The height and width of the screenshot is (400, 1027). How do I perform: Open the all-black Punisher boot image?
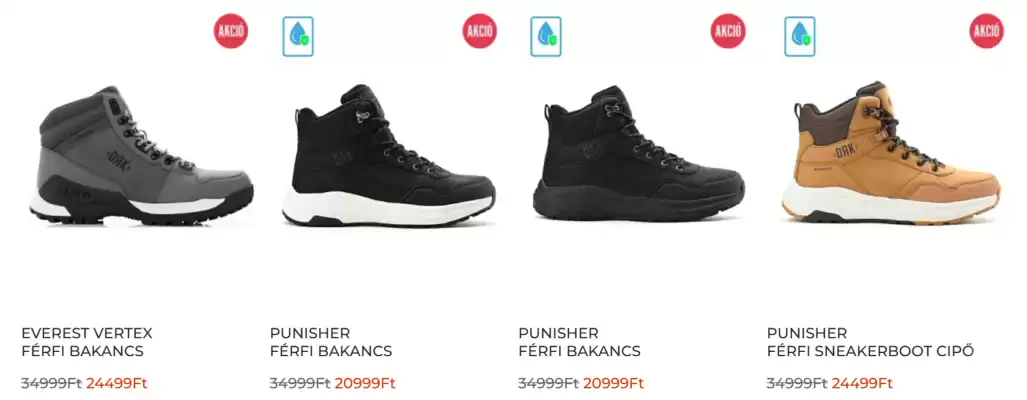(x=639, y=153)
